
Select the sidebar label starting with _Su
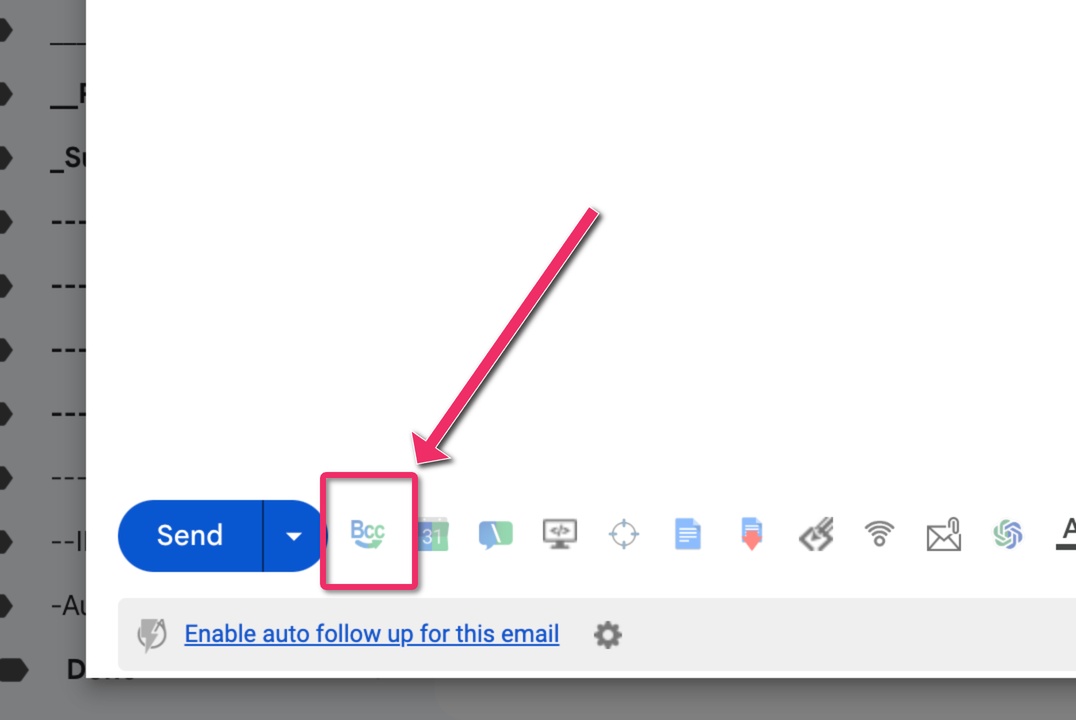click(68, 158)
